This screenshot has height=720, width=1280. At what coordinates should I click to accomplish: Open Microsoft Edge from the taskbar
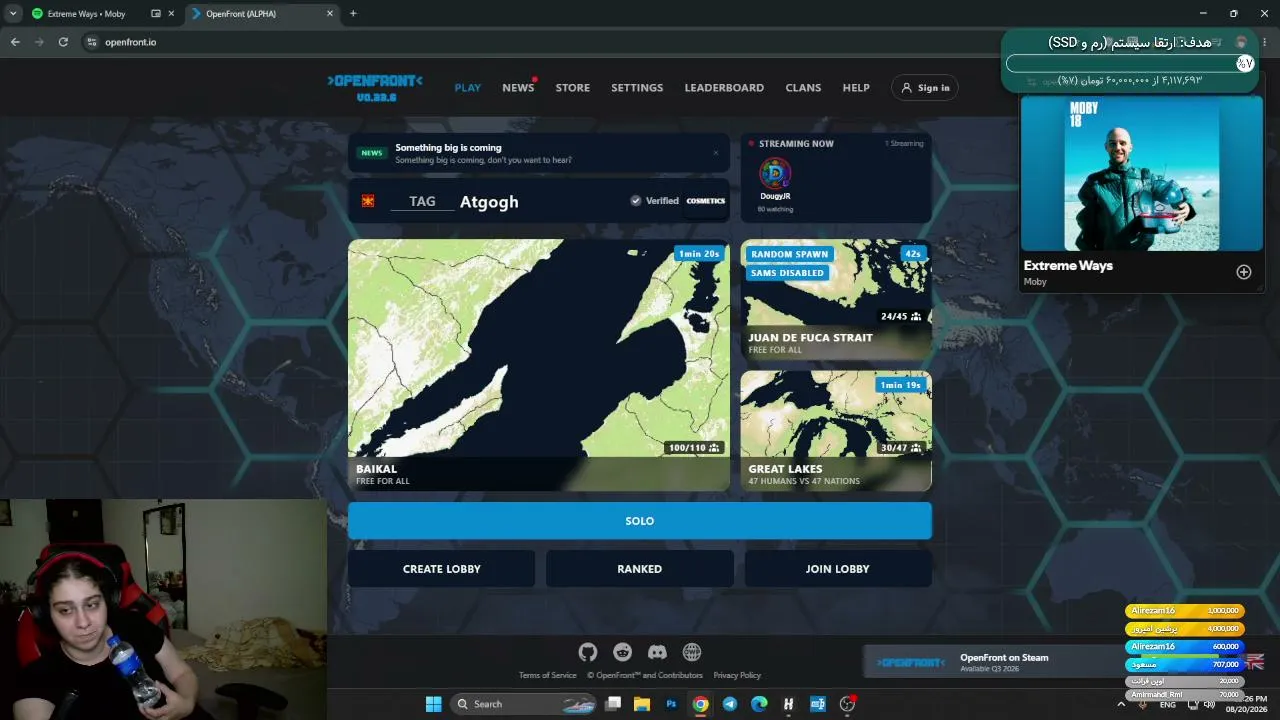click(x=759, y=704)
